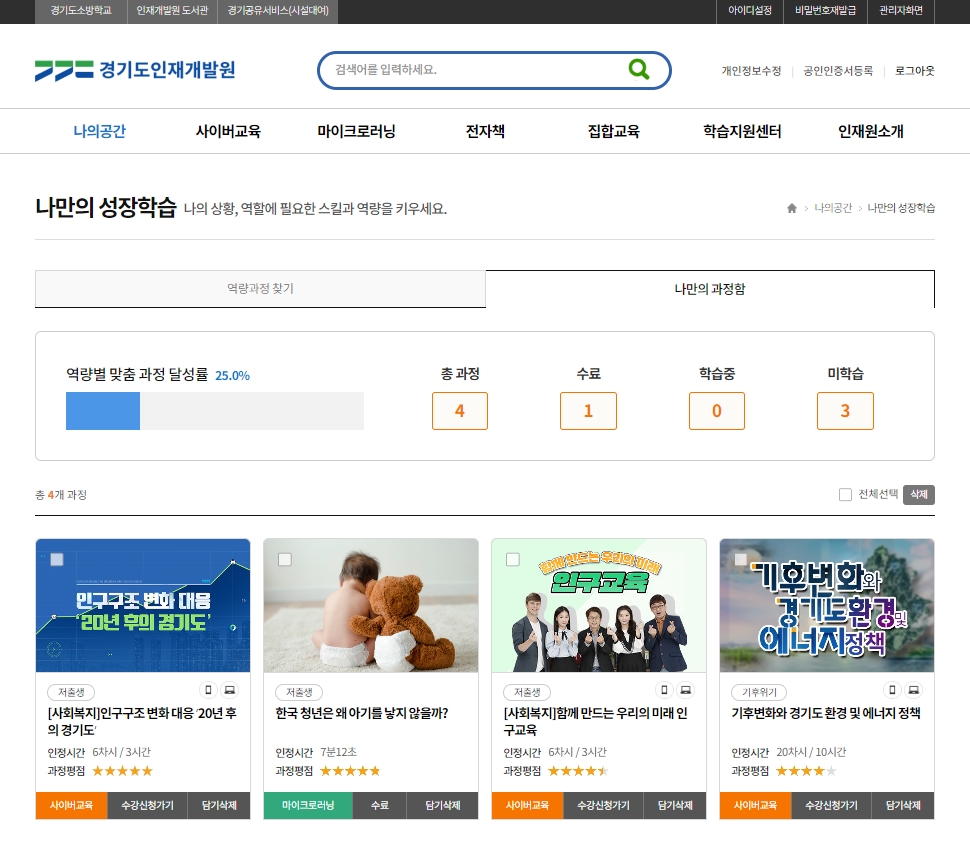Click the laptop icon on the 인구교육 card
Viewport: 970px width, 843px height.
click(x=686, y=690)
